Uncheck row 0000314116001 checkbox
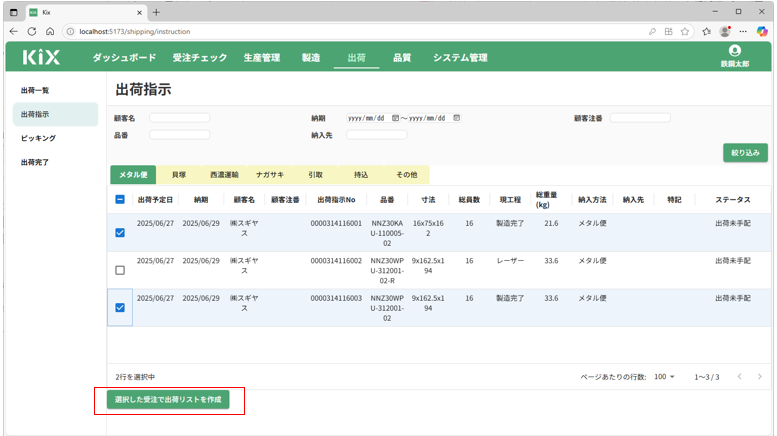 tap(120, 232)
